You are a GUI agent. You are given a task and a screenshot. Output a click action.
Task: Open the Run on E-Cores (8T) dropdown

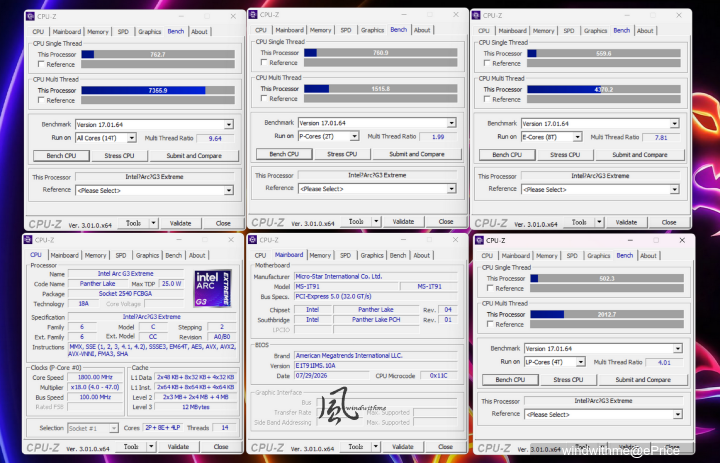pos(578,137)
